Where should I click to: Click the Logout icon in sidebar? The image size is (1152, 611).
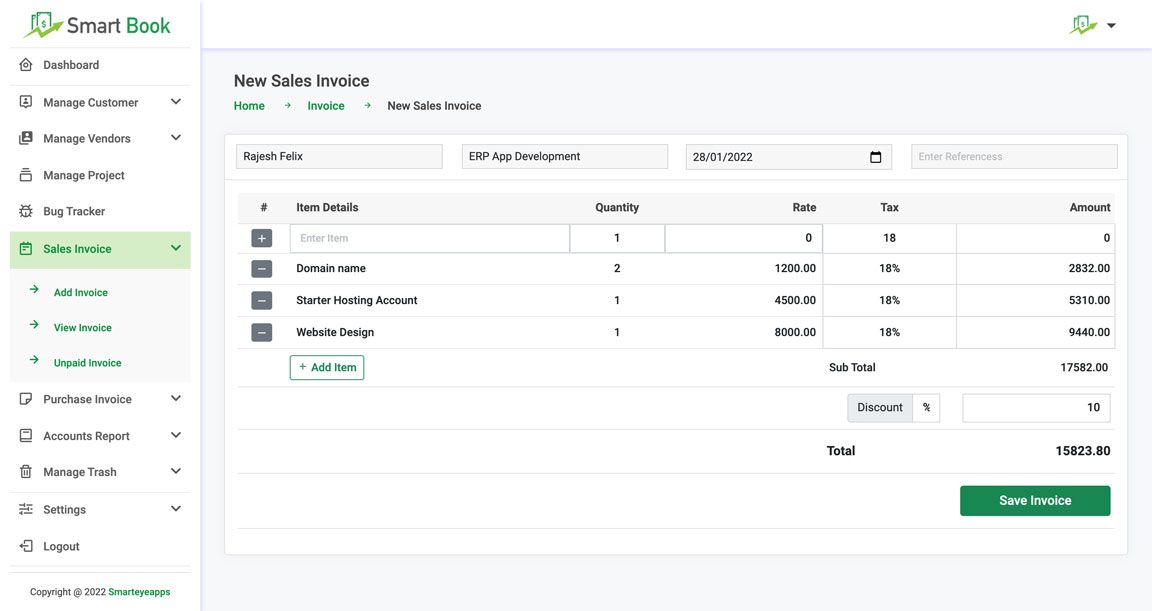(x=26, y=547)
